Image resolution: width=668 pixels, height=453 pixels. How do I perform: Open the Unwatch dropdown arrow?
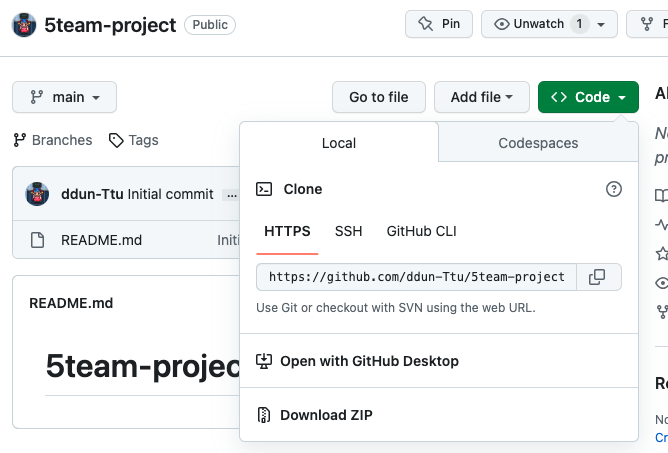point(601,24)
